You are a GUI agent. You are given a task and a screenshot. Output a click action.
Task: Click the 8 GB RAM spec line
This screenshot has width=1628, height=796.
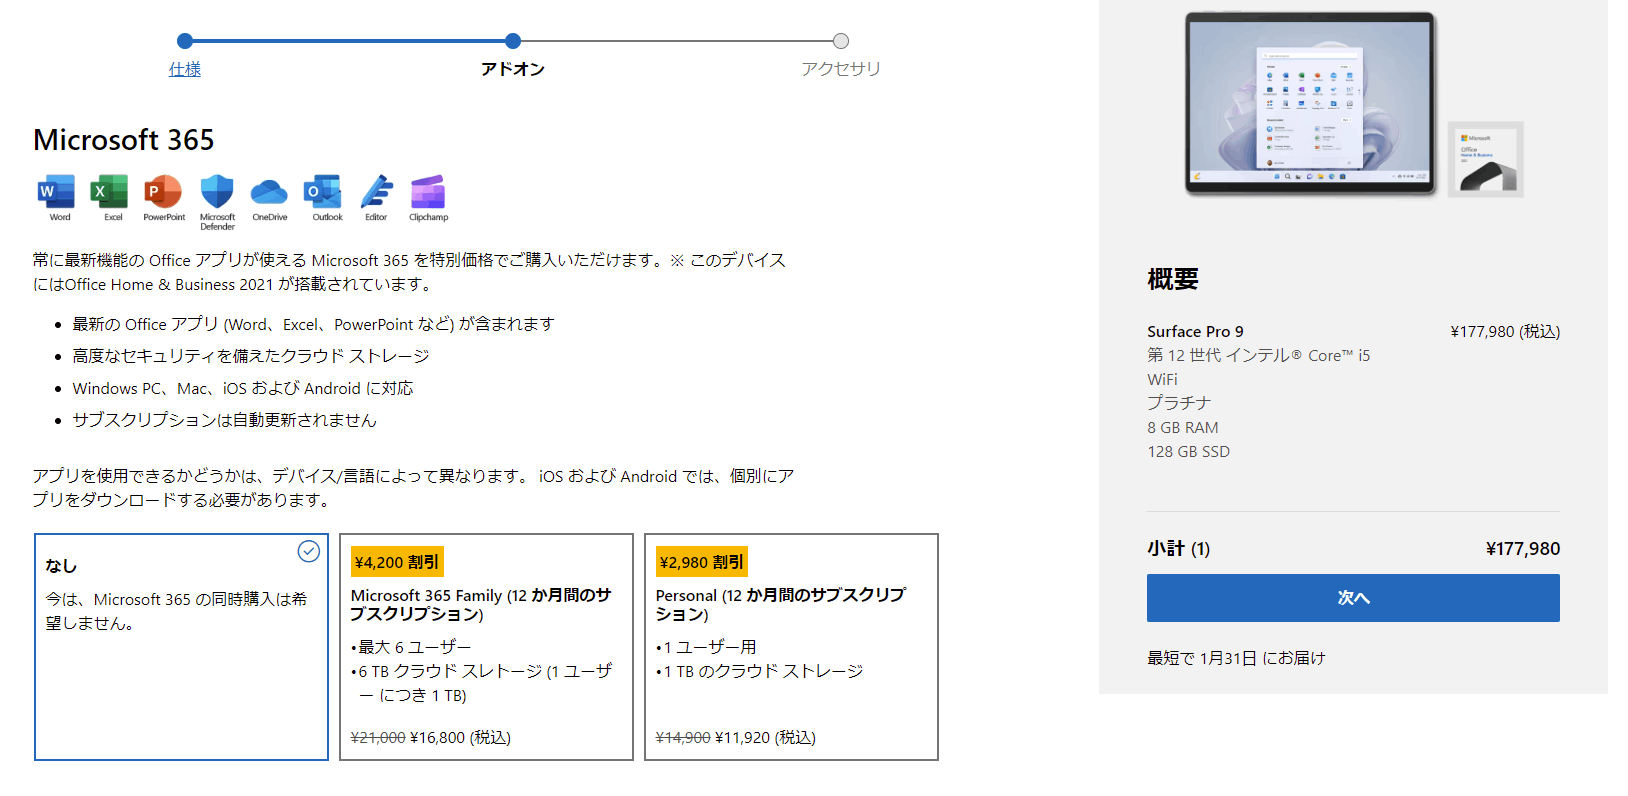click(1183, 427)
